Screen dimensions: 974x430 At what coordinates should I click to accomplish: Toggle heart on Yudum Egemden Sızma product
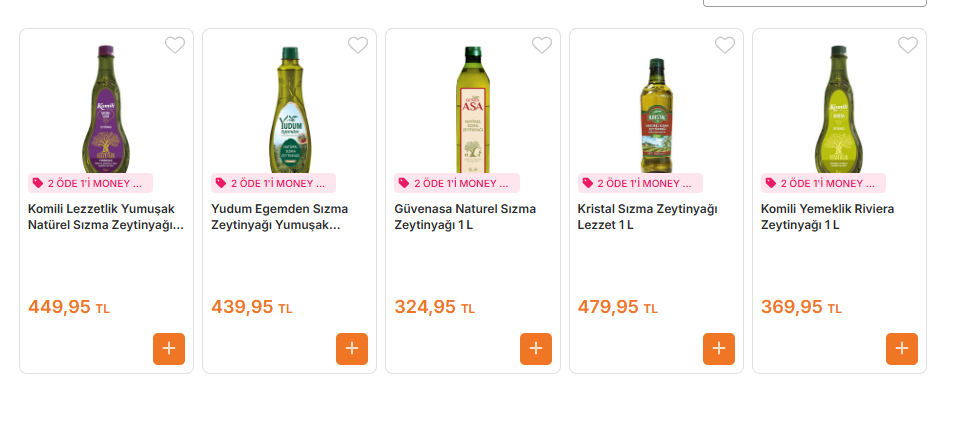coord(358,45)
